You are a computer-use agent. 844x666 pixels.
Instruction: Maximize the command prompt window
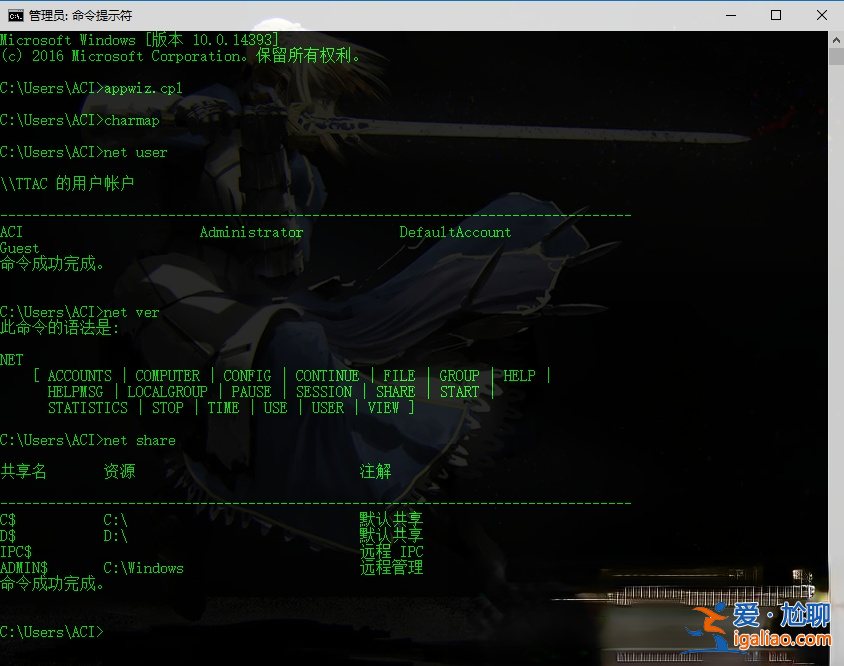click(x=775, y=15)
